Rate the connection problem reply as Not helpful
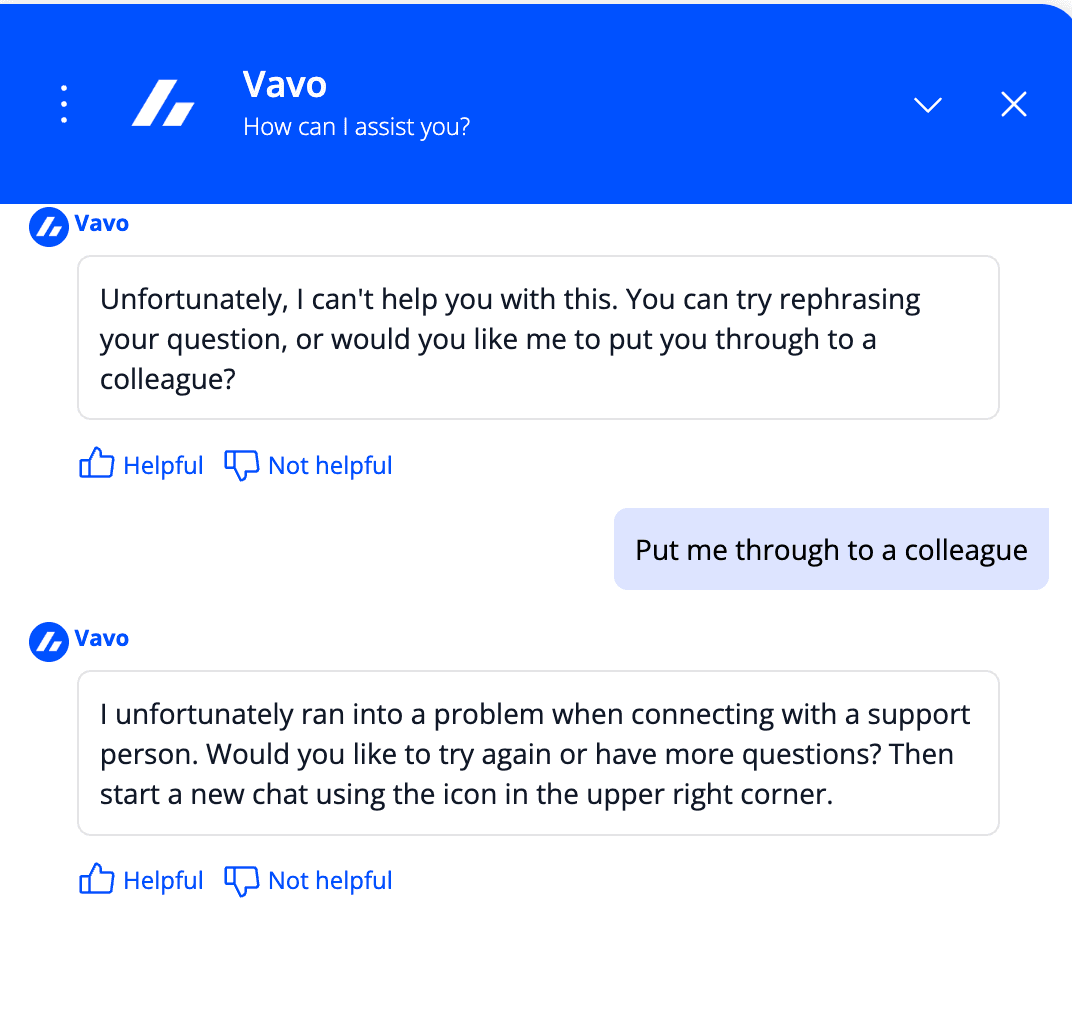 pyautogui.click(x=330, y=880)
